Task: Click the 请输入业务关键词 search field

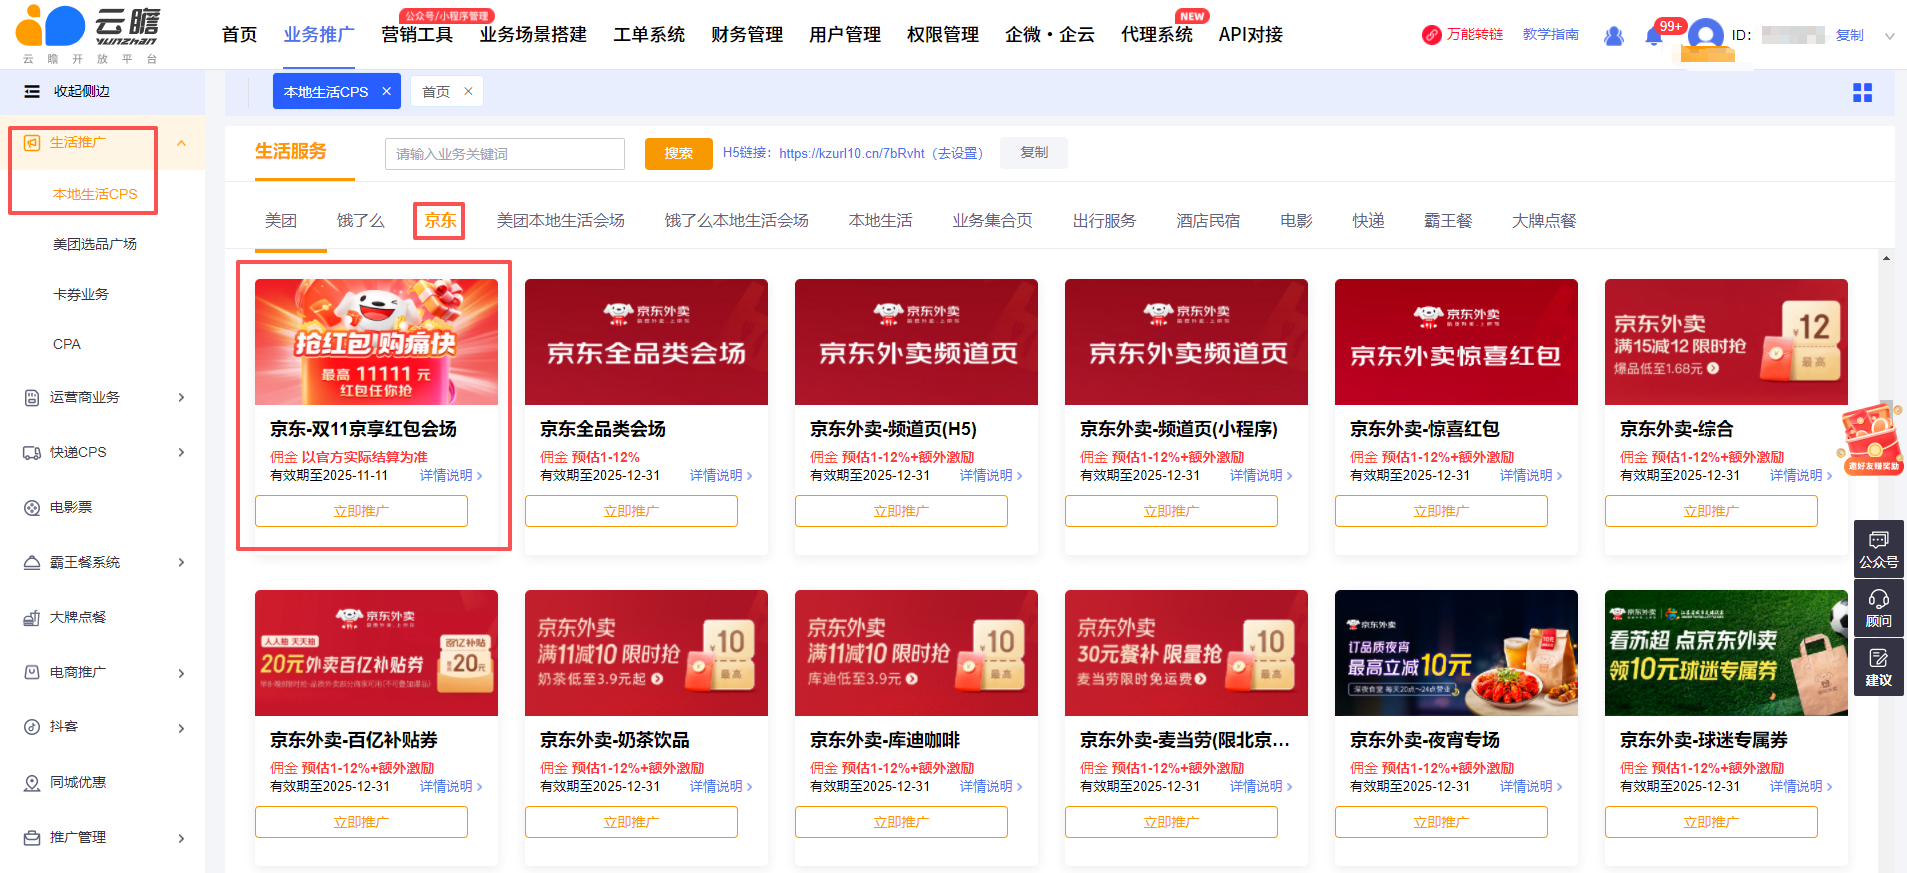Action: click(x=504, y=154)
